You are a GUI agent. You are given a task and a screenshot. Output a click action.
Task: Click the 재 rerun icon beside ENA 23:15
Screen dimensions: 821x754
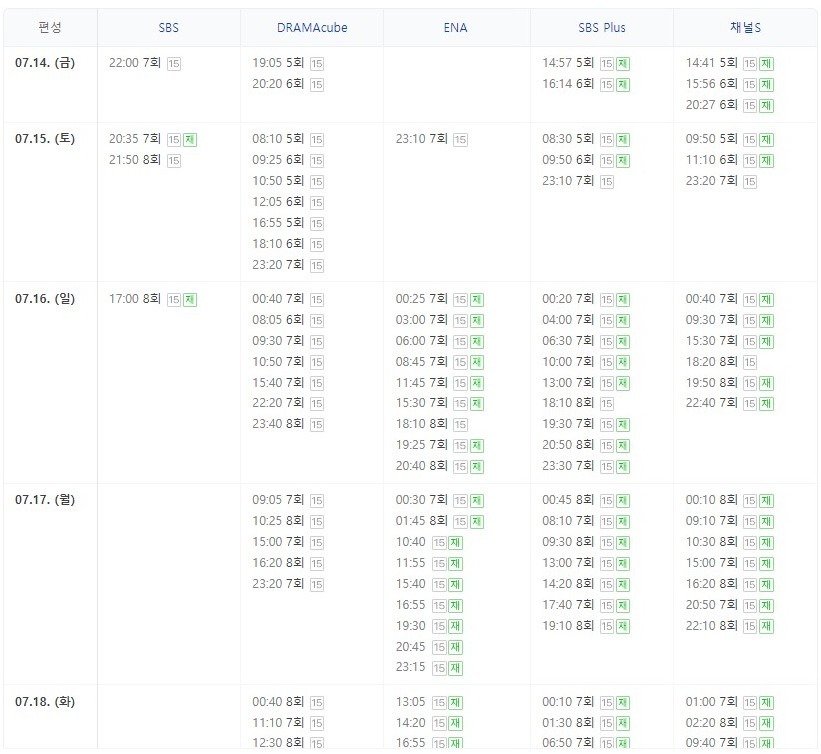(x=456, y=668)
